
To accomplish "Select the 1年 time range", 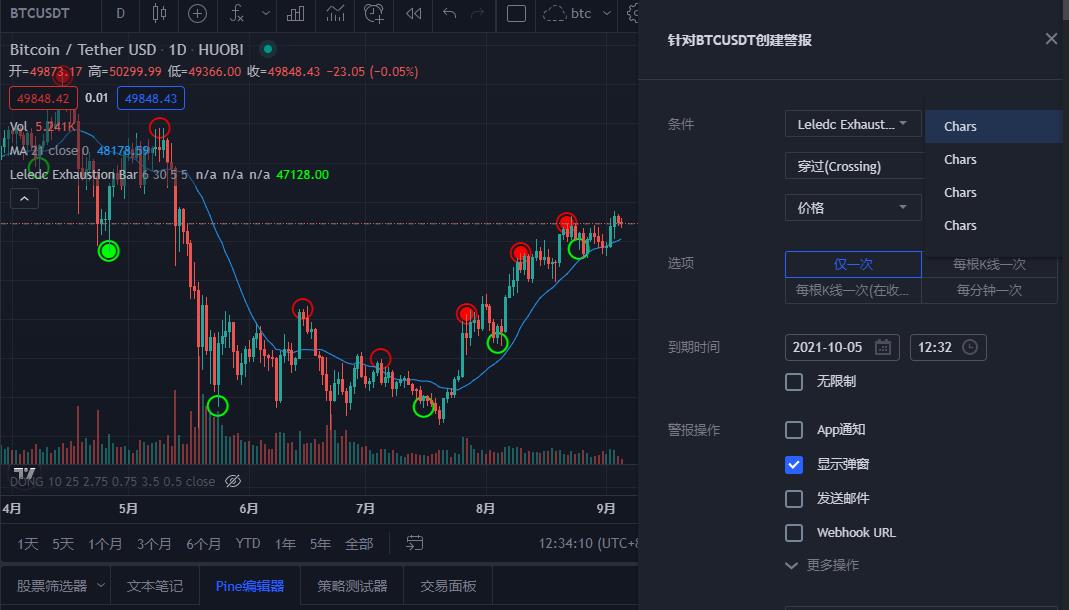I will pyautogui.click(x=285, y=544).
